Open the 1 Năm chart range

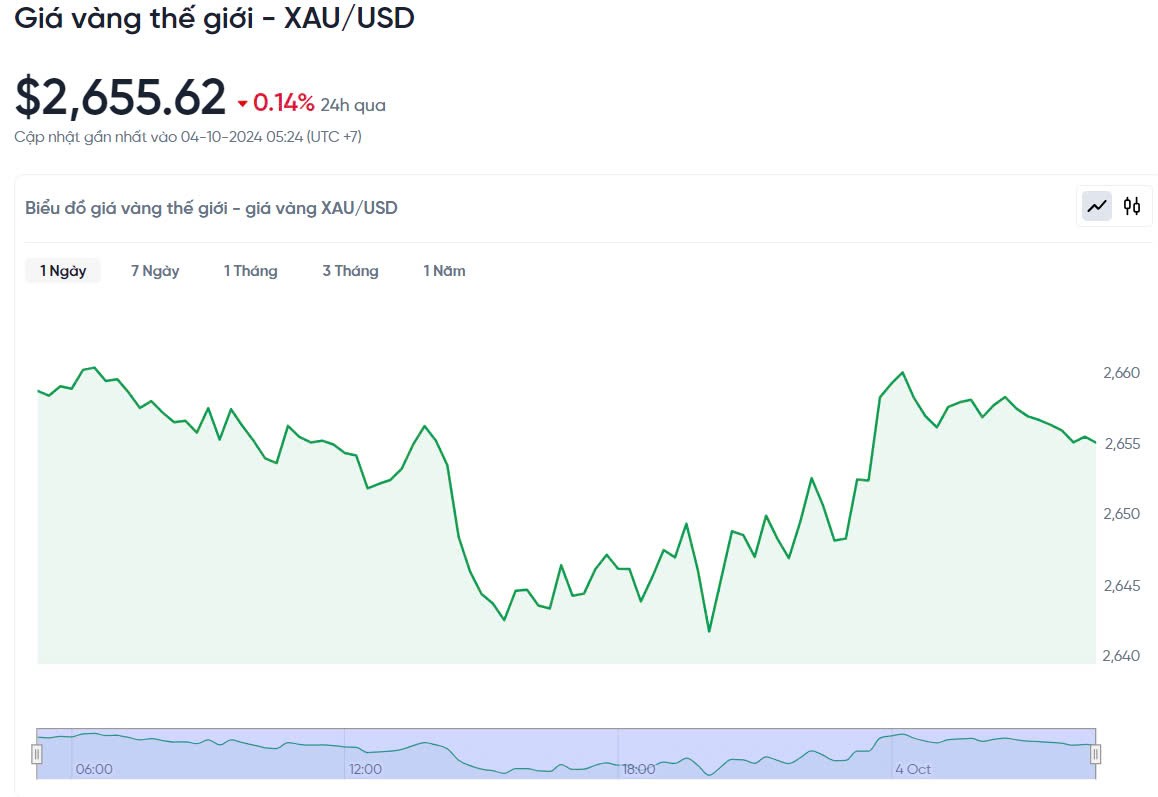tap(444, 271)
